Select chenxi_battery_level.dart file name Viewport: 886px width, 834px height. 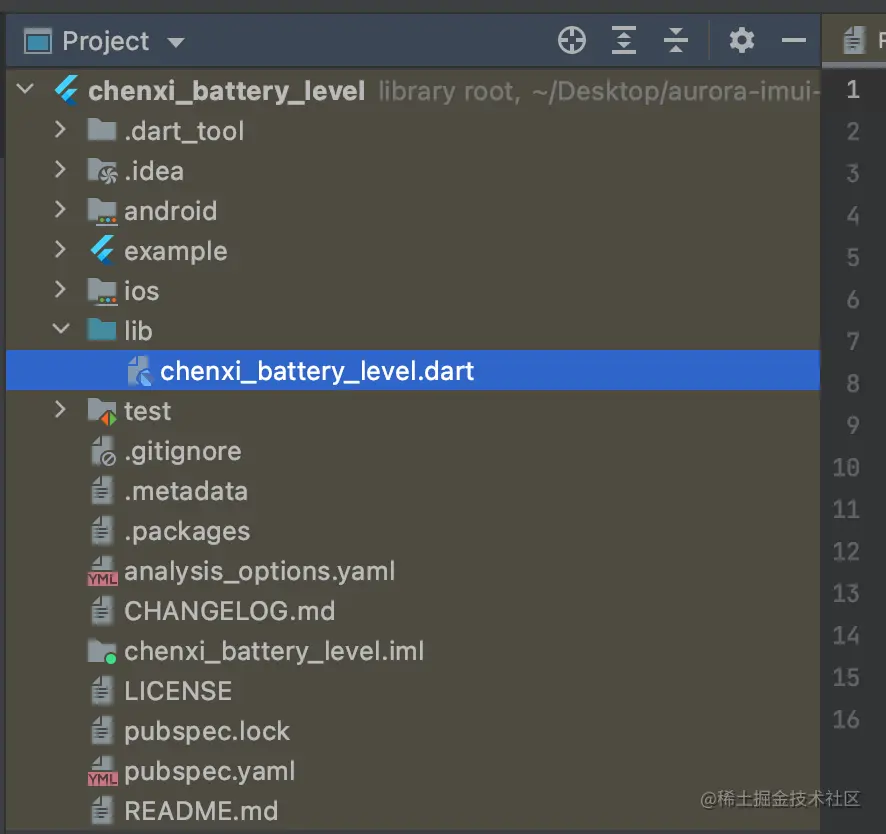point(317,371)
